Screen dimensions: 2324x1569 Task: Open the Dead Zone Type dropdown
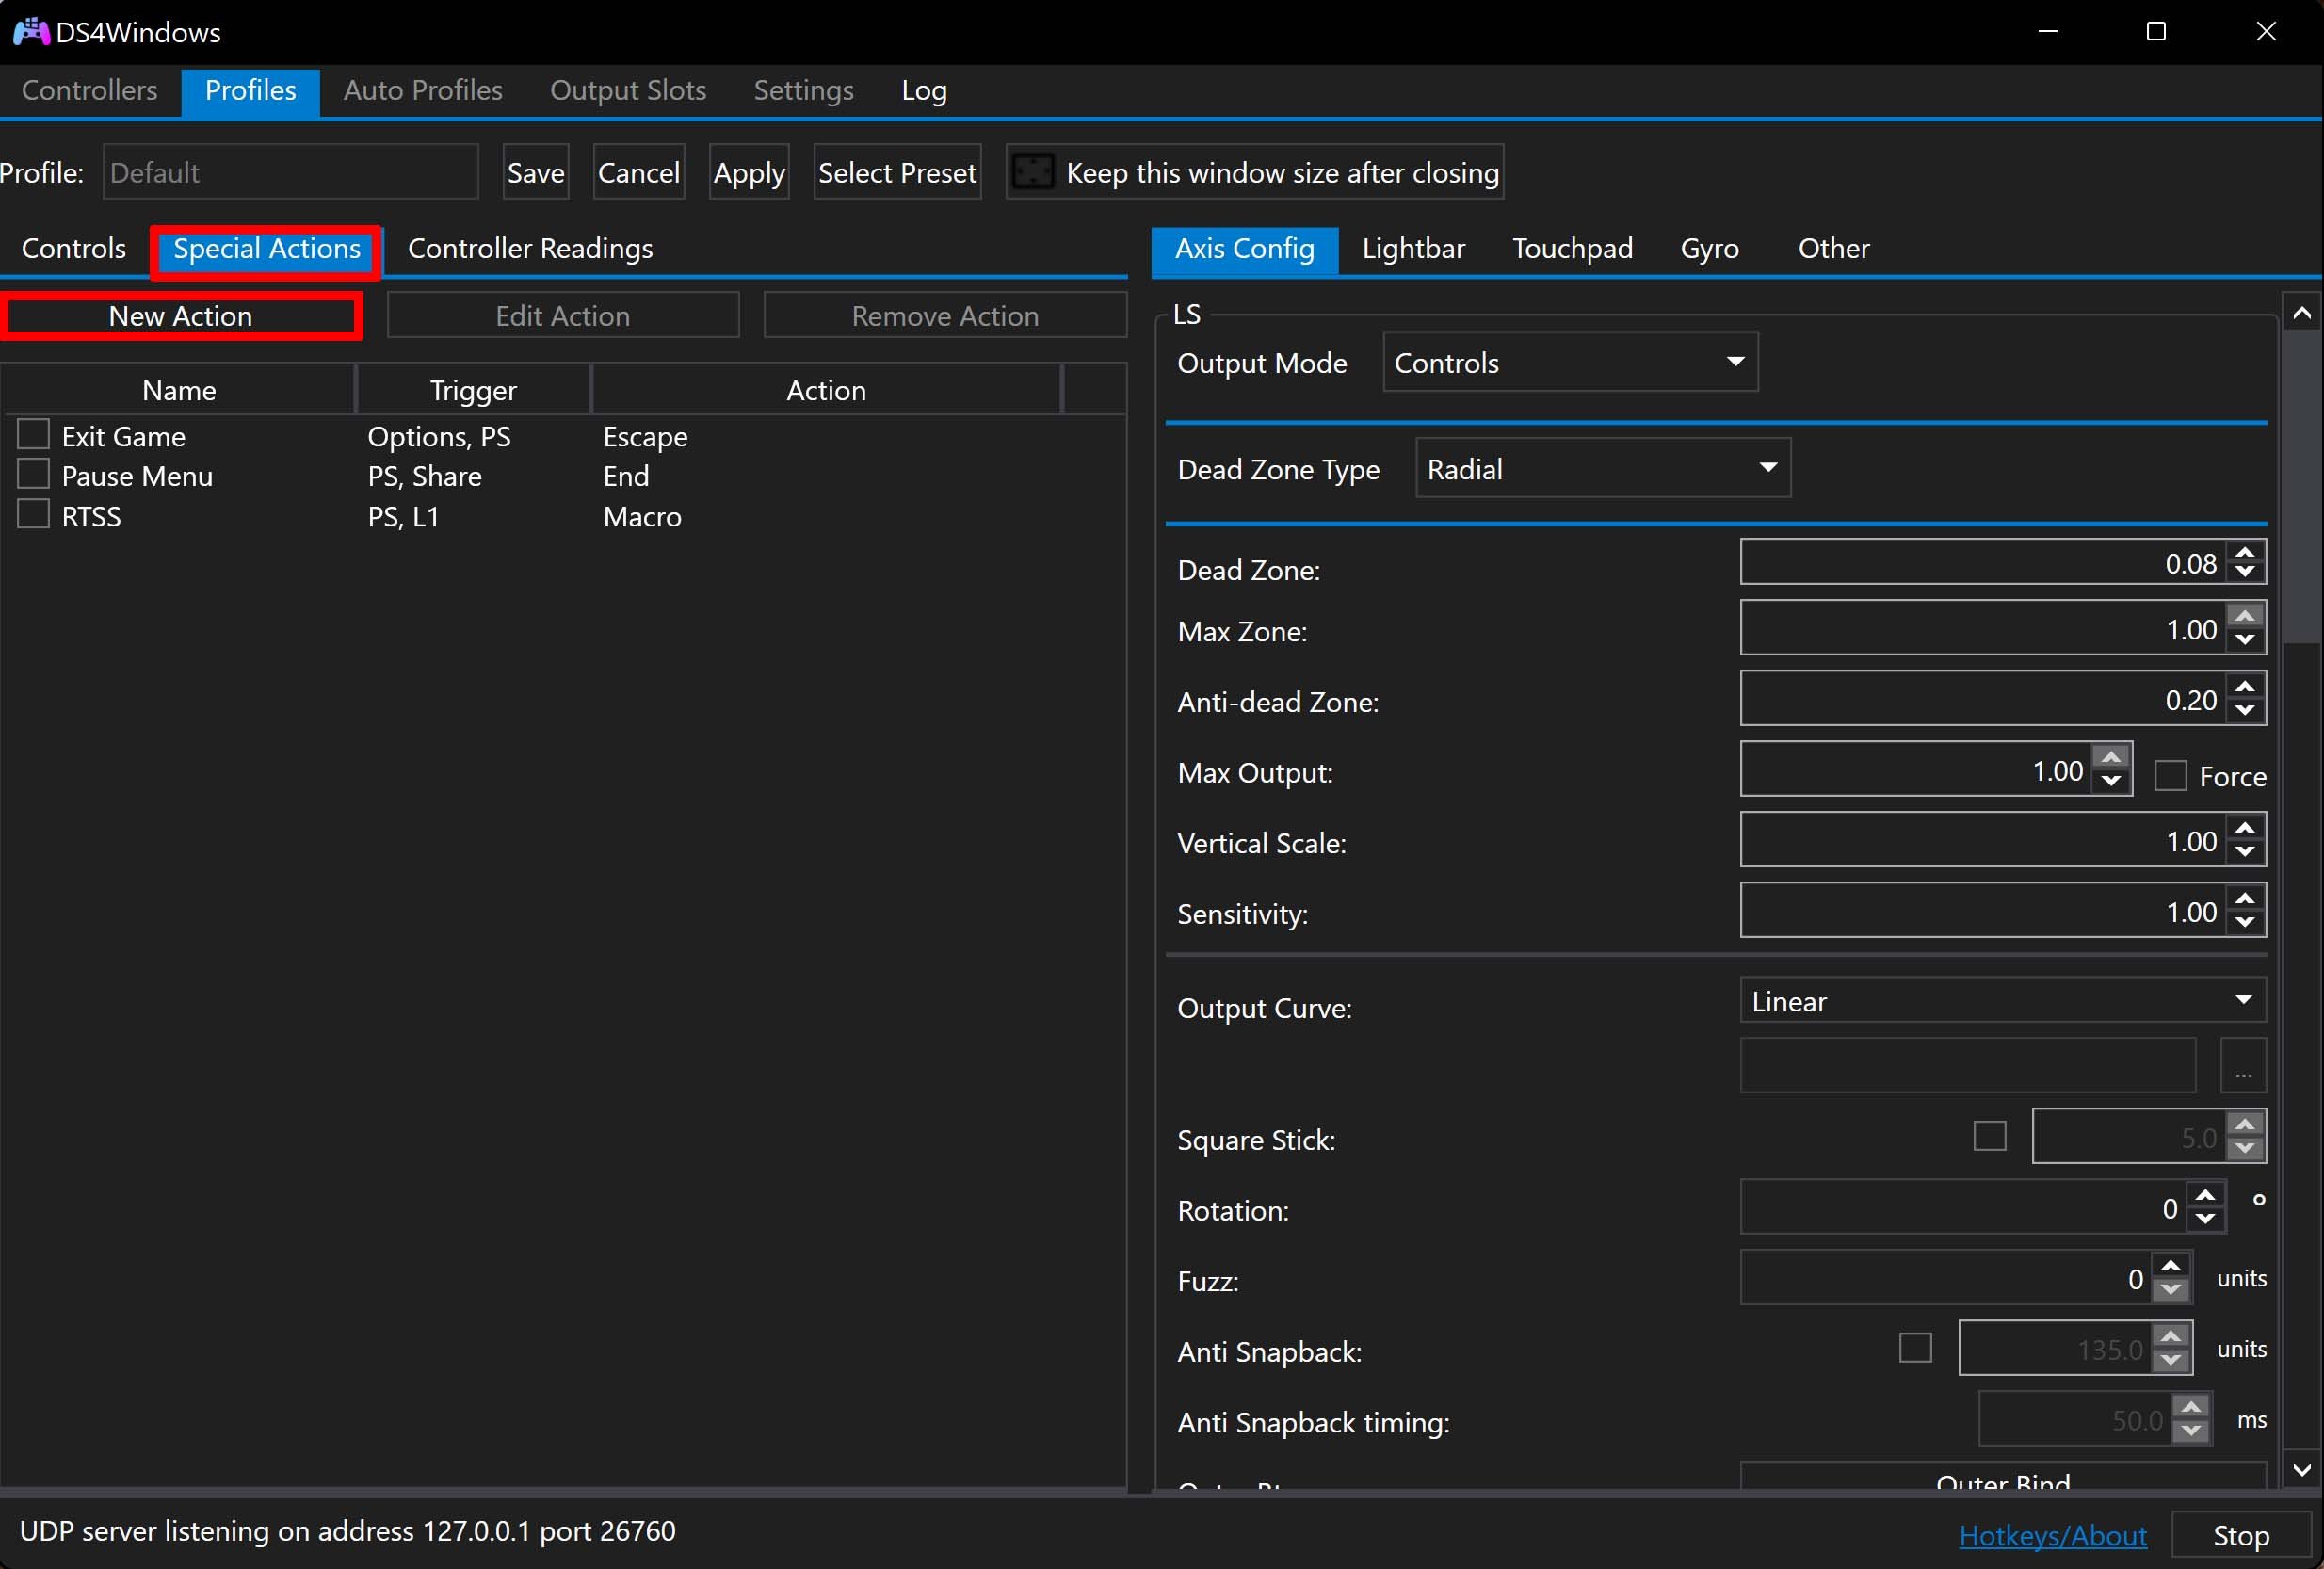[x=1603, y=468]
